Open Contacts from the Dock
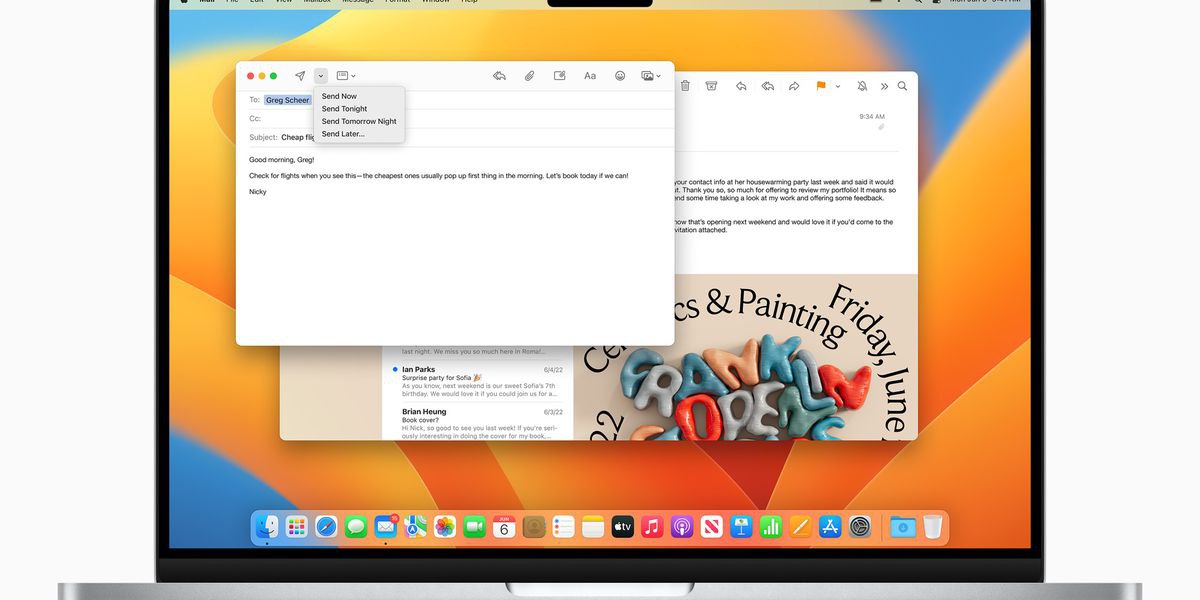Viewport: 1200px width, 600px height. [x=534, y=527]
